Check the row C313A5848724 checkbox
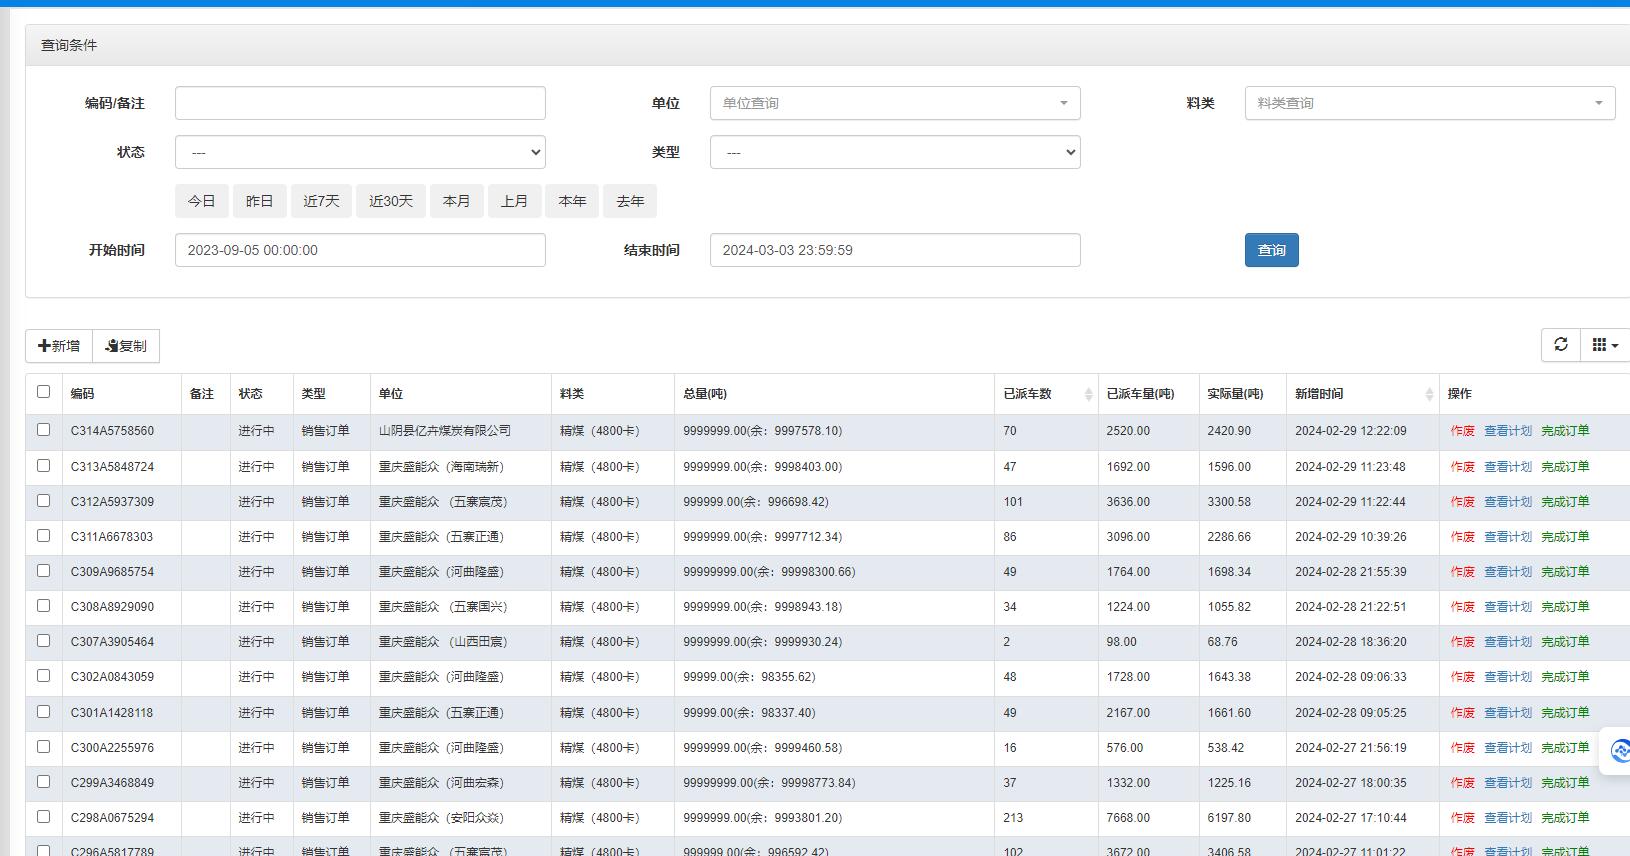Screen dimensions: 1630x856 coord(43,465)
